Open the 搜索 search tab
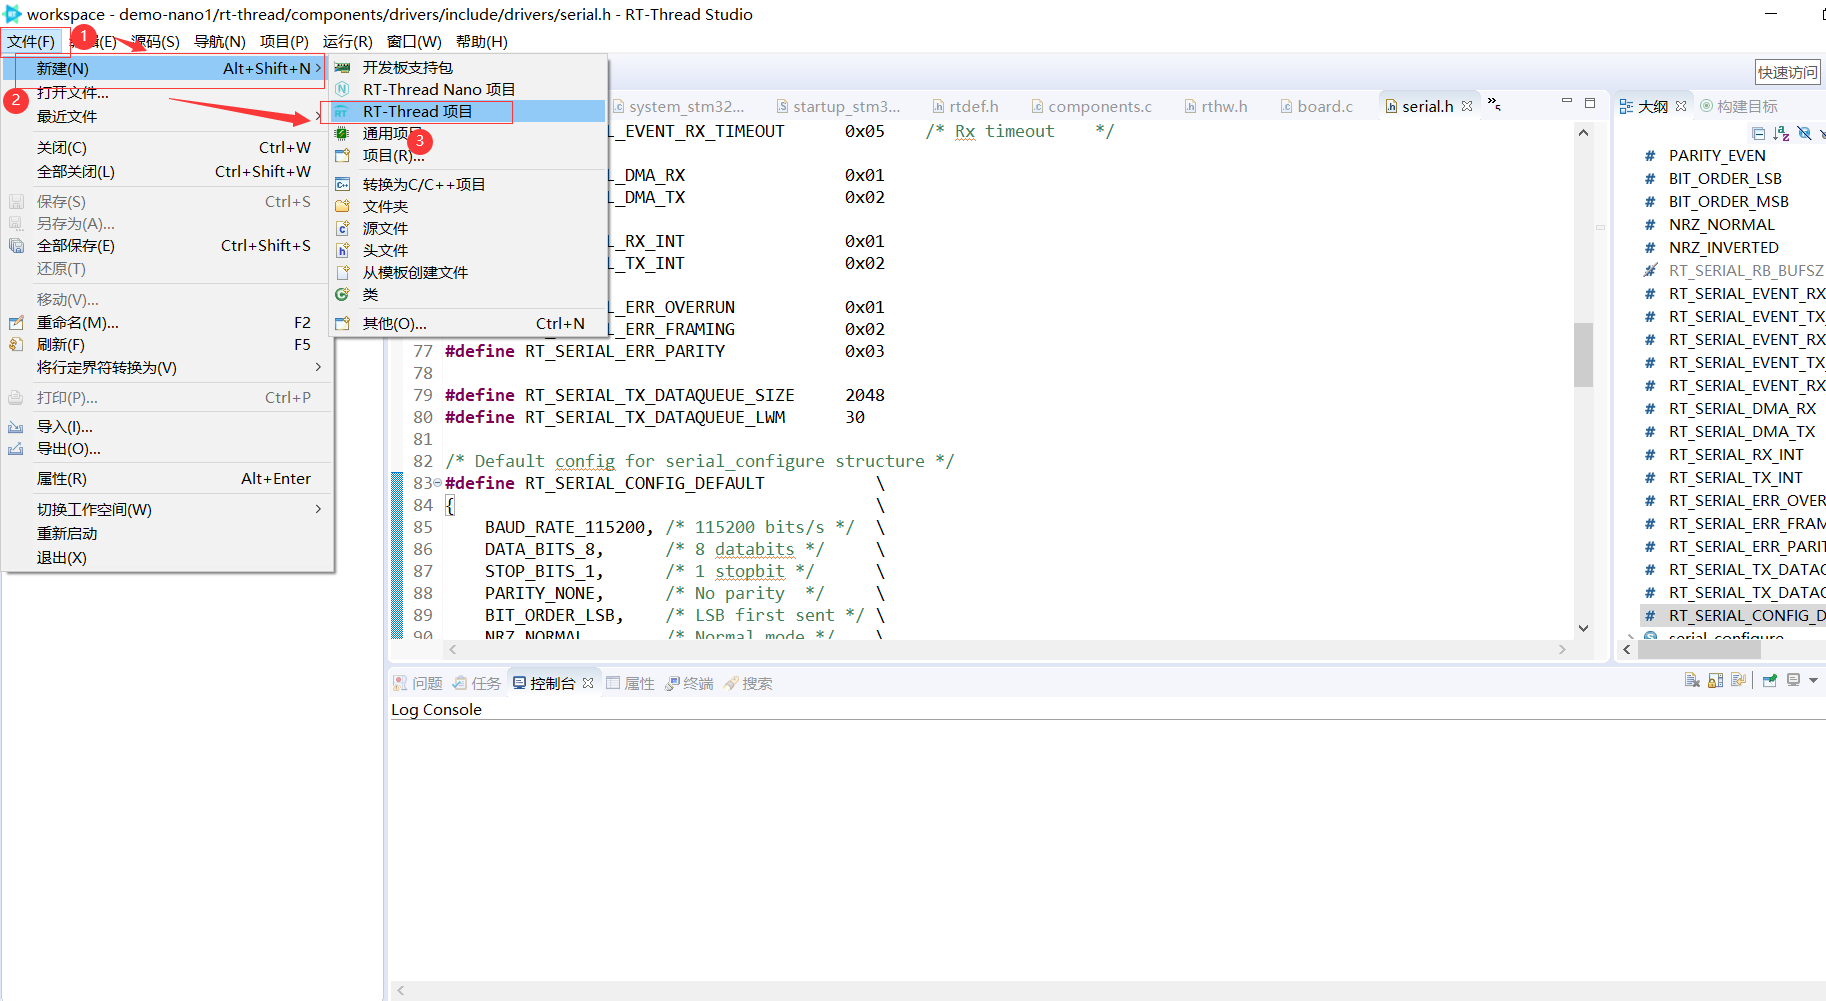Viewport: 1826px width, 1001px height. 748,683
